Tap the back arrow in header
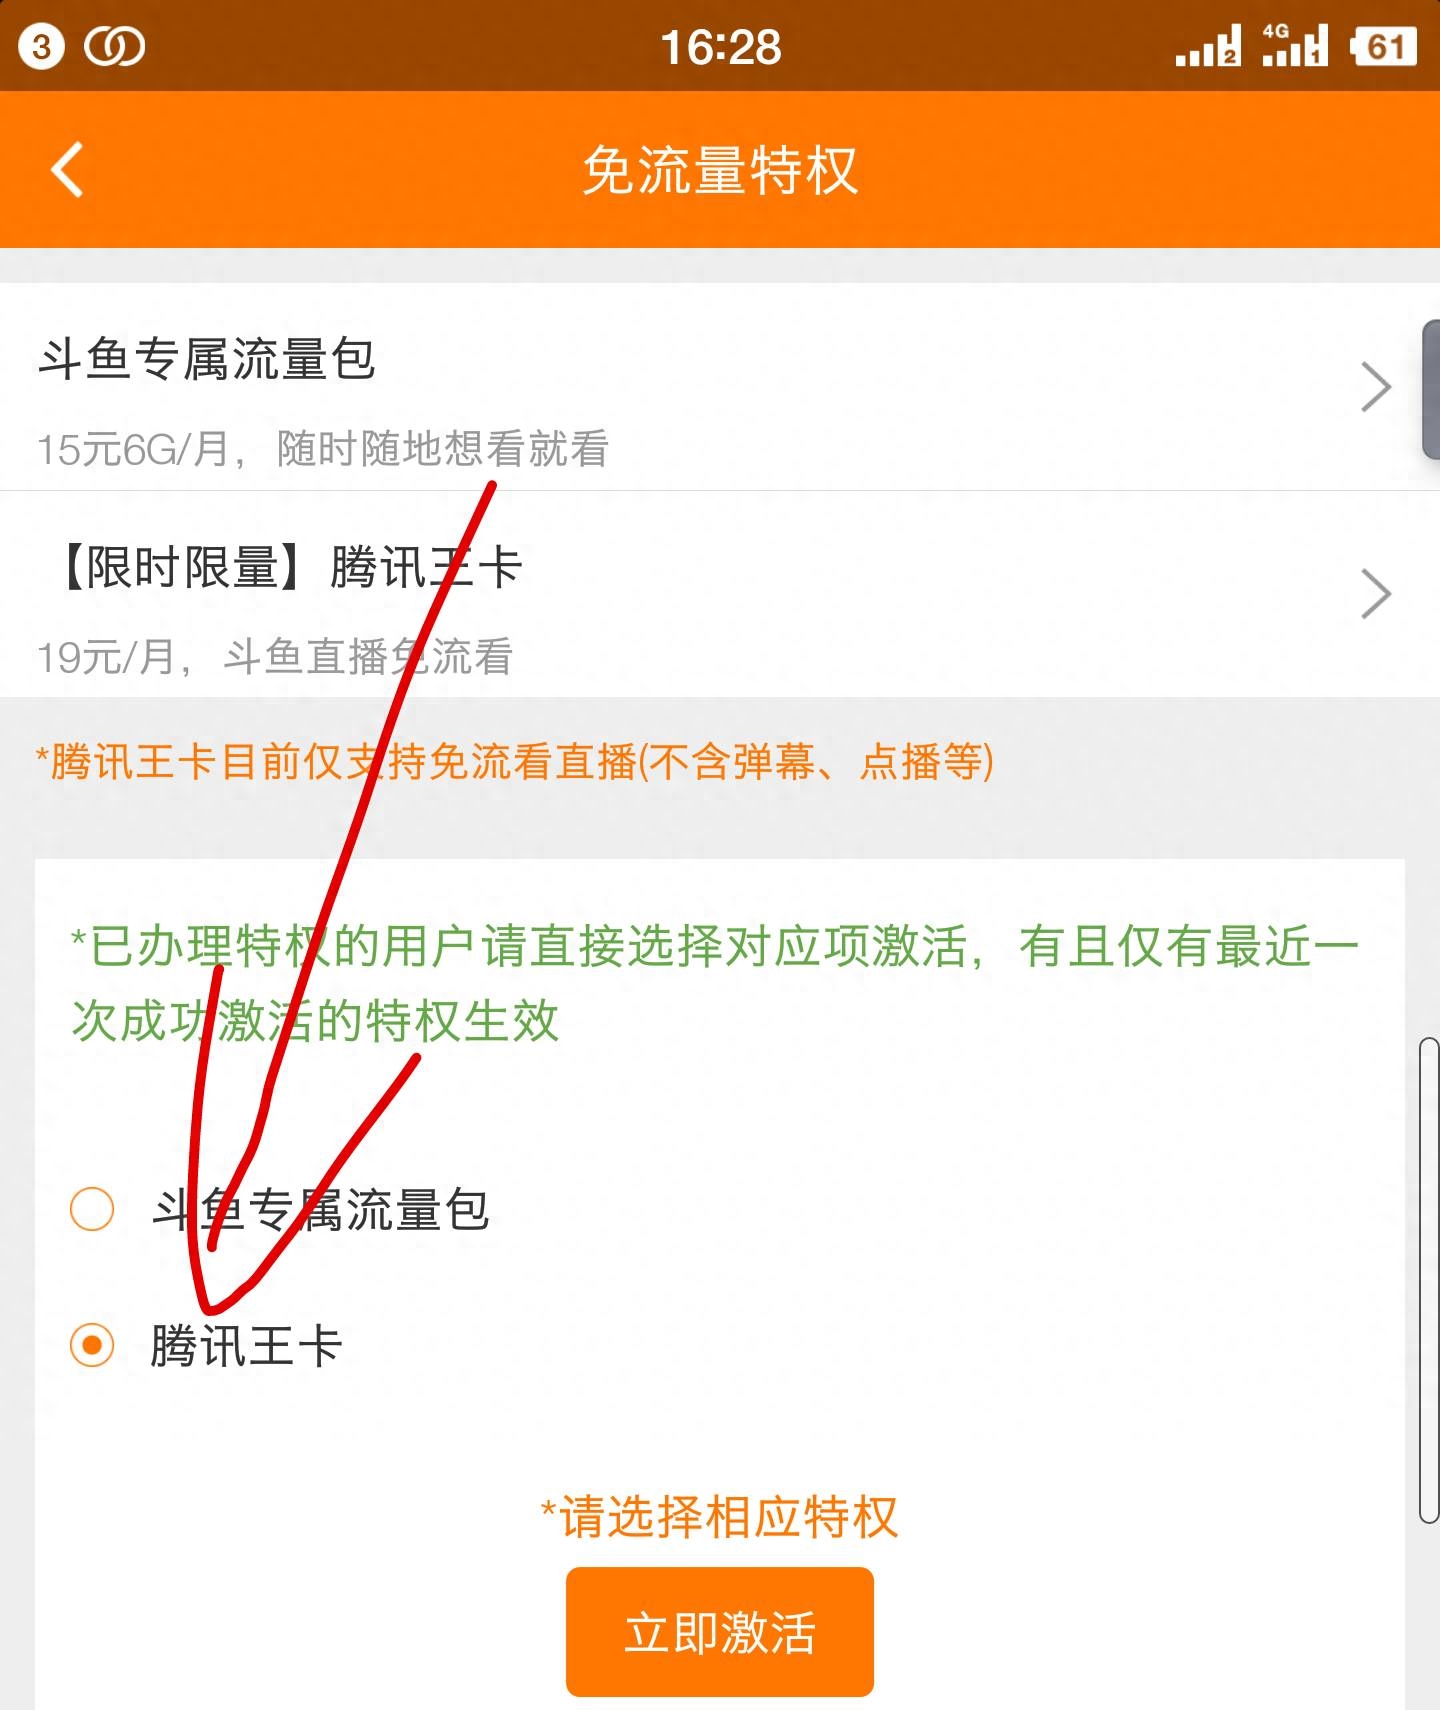Viewport: 1440px width, 1710px height. tap(67, 170)
